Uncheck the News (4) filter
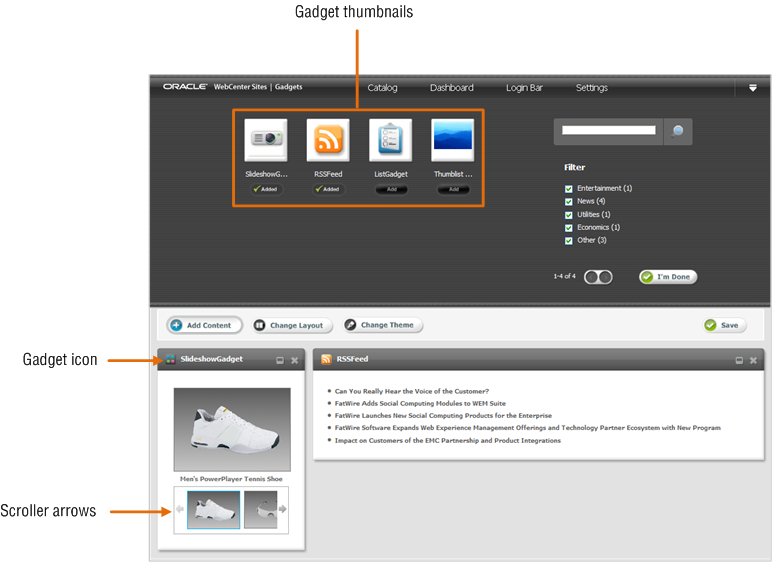This screenshot has width=772, height=562. tap(569, 201)
